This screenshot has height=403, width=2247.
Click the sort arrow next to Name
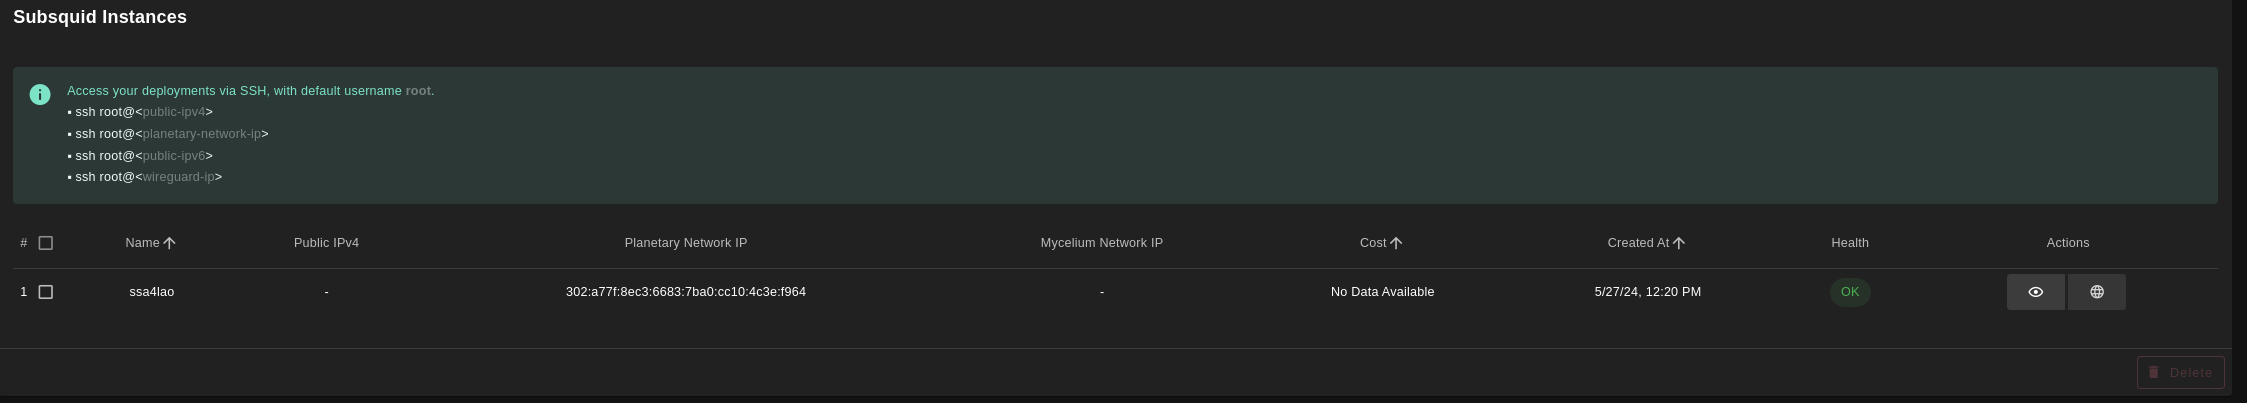pos(169,243)
